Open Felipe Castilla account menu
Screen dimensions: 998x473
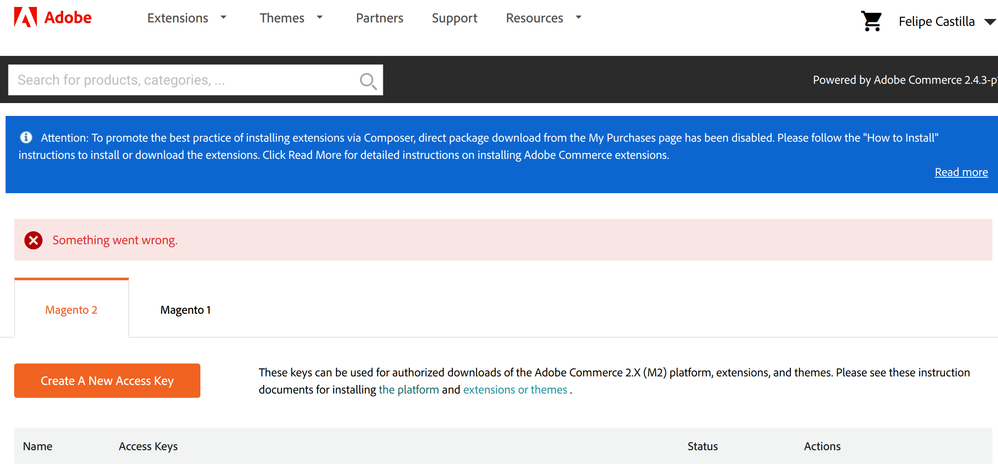pyautogui.click(x=943, y=21)
